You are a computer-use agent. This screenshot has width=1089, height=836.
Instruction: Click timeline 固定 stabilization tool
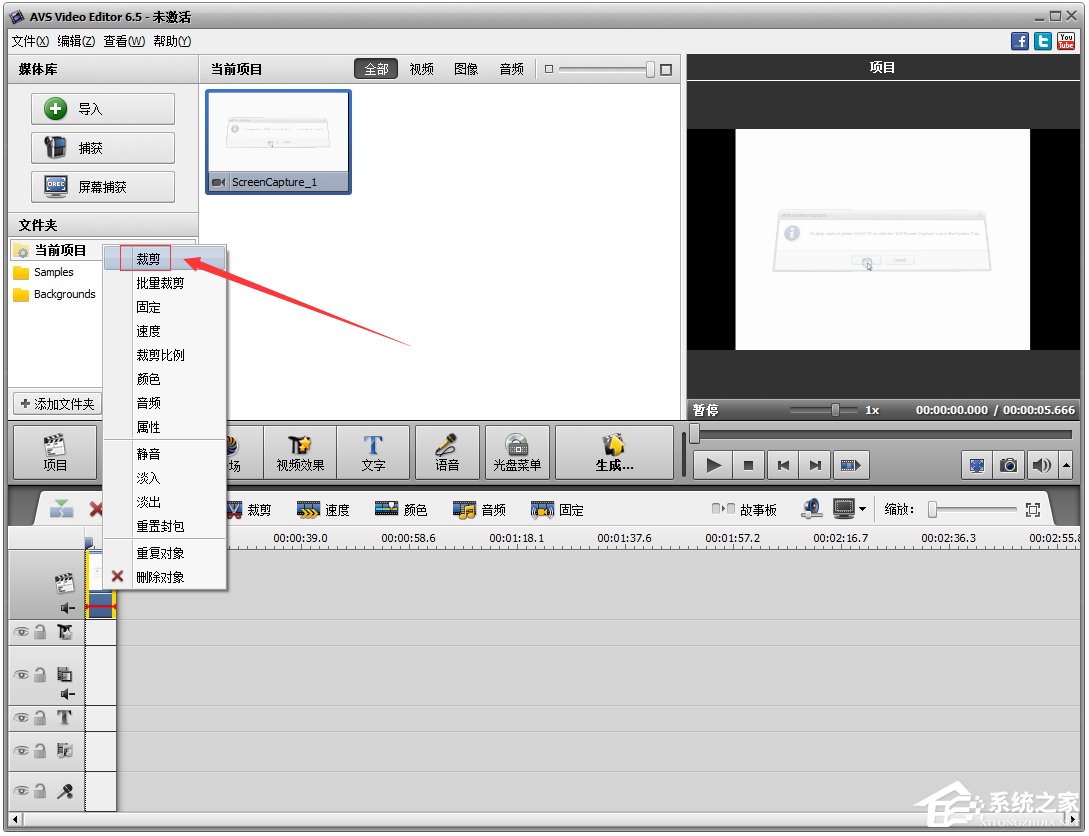(557, 510)
